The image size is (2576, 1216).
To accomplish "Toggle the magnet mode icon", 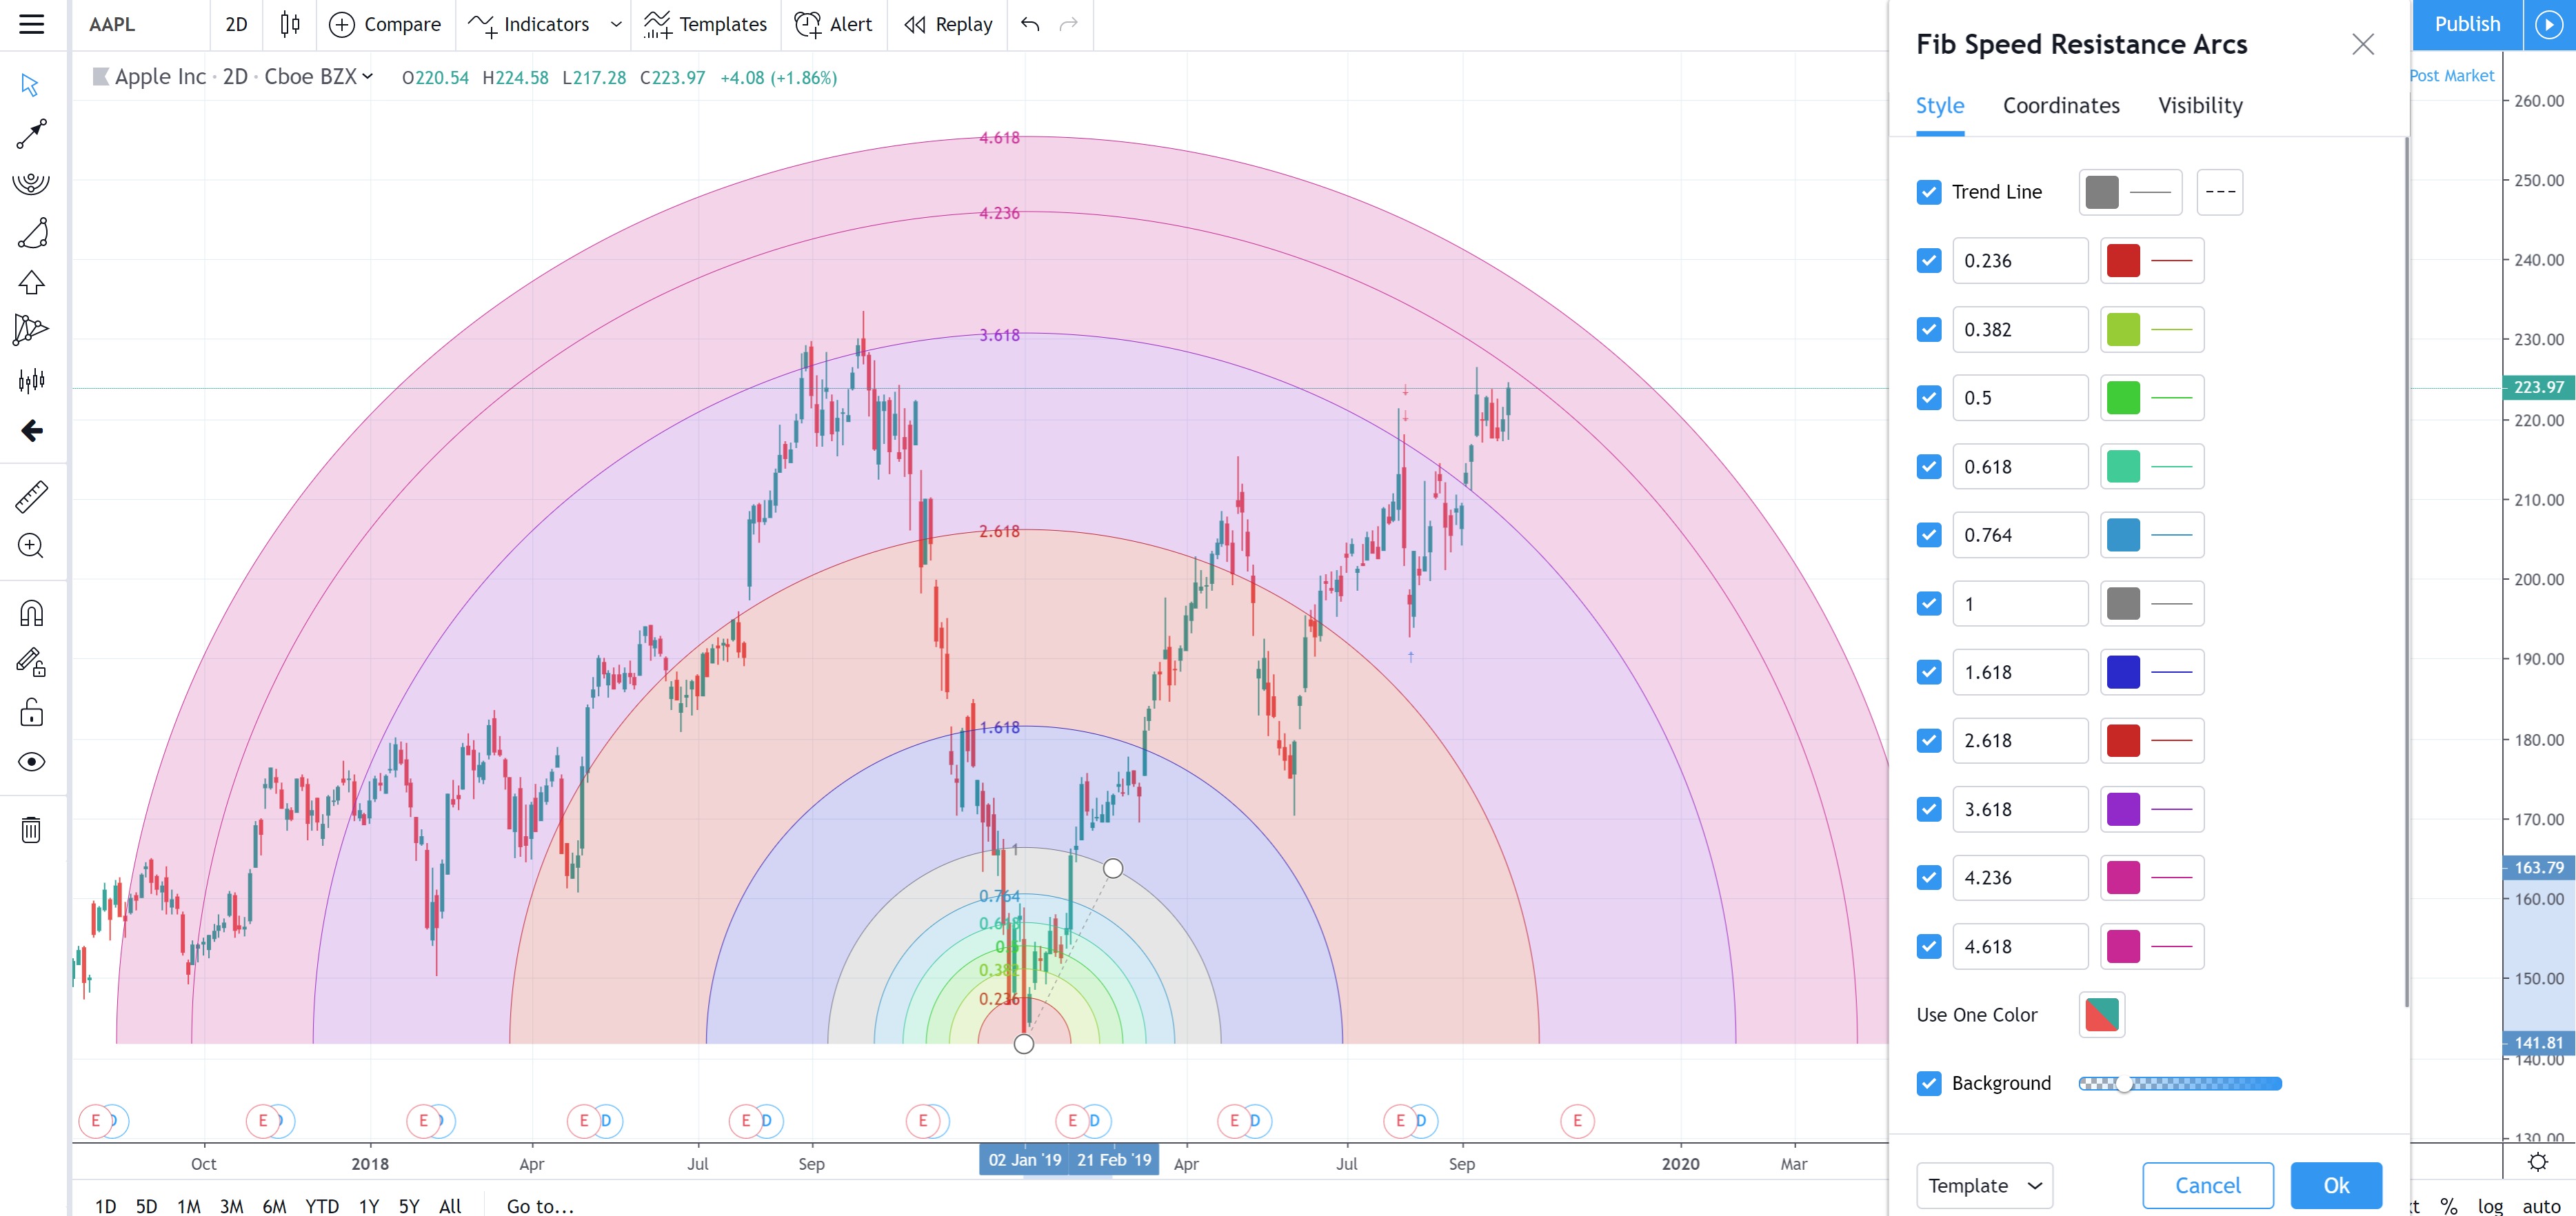I will point(31,613).
